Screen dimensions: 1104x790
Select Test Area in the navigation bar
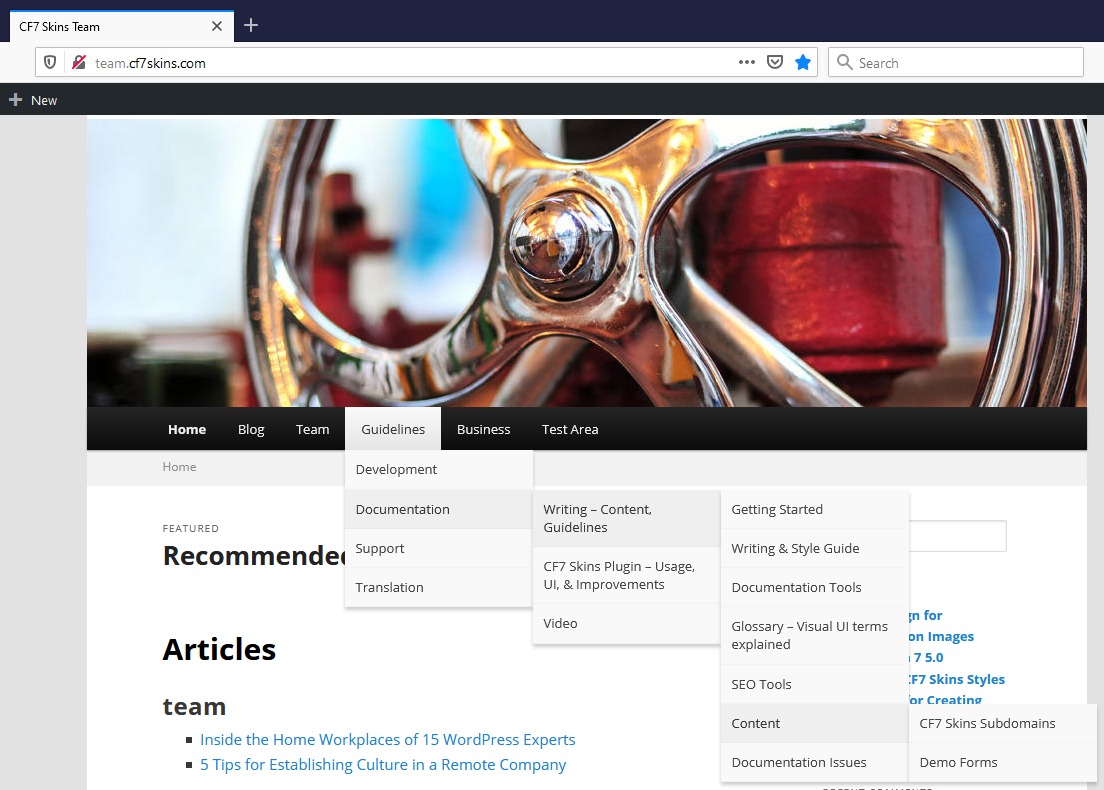[x=570, y=429]
